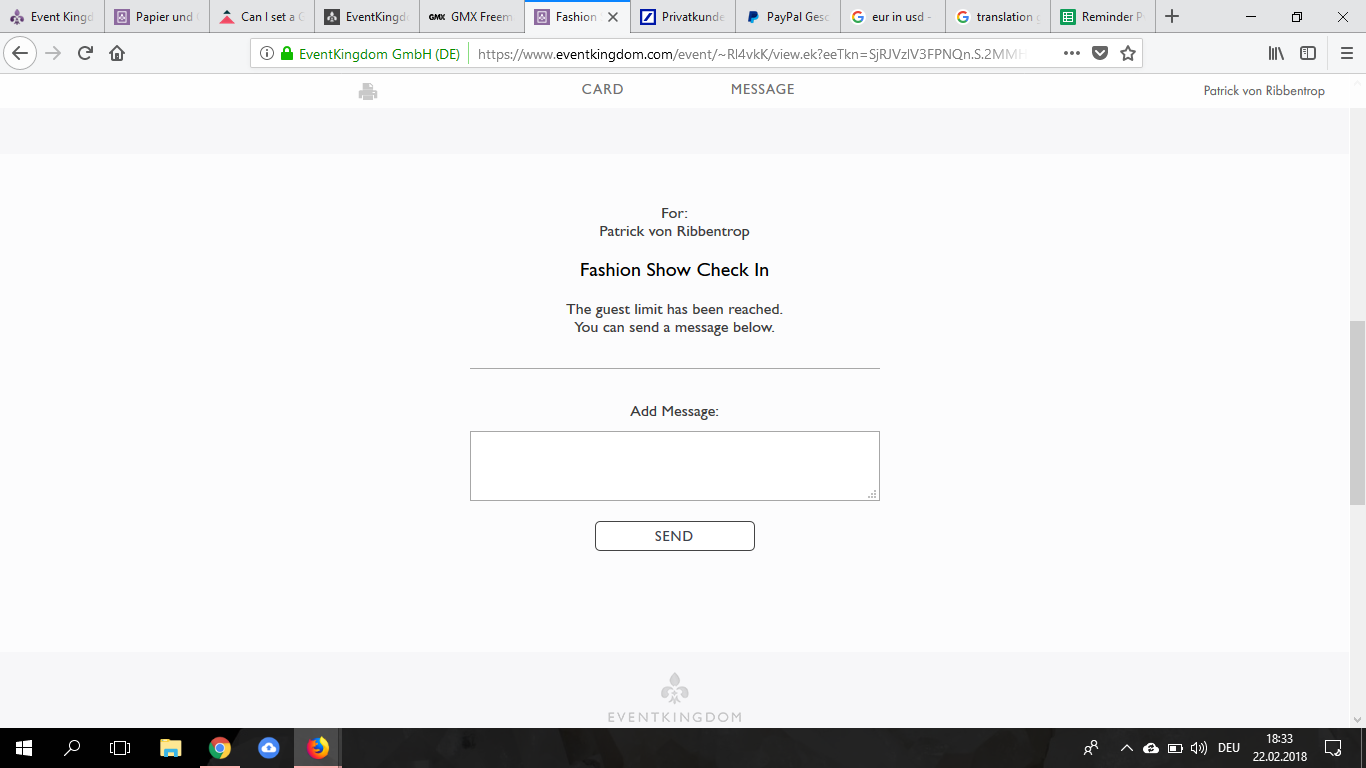Click the Pocket save icon
Image resolution: width=1366 pixels, height=768 pixels.
pyautogui.click(x=1100, y=54)
